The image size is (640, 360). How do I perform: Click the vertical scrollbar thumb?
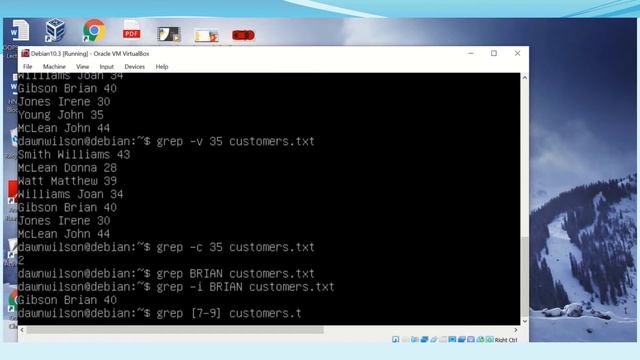click(524, 276)
